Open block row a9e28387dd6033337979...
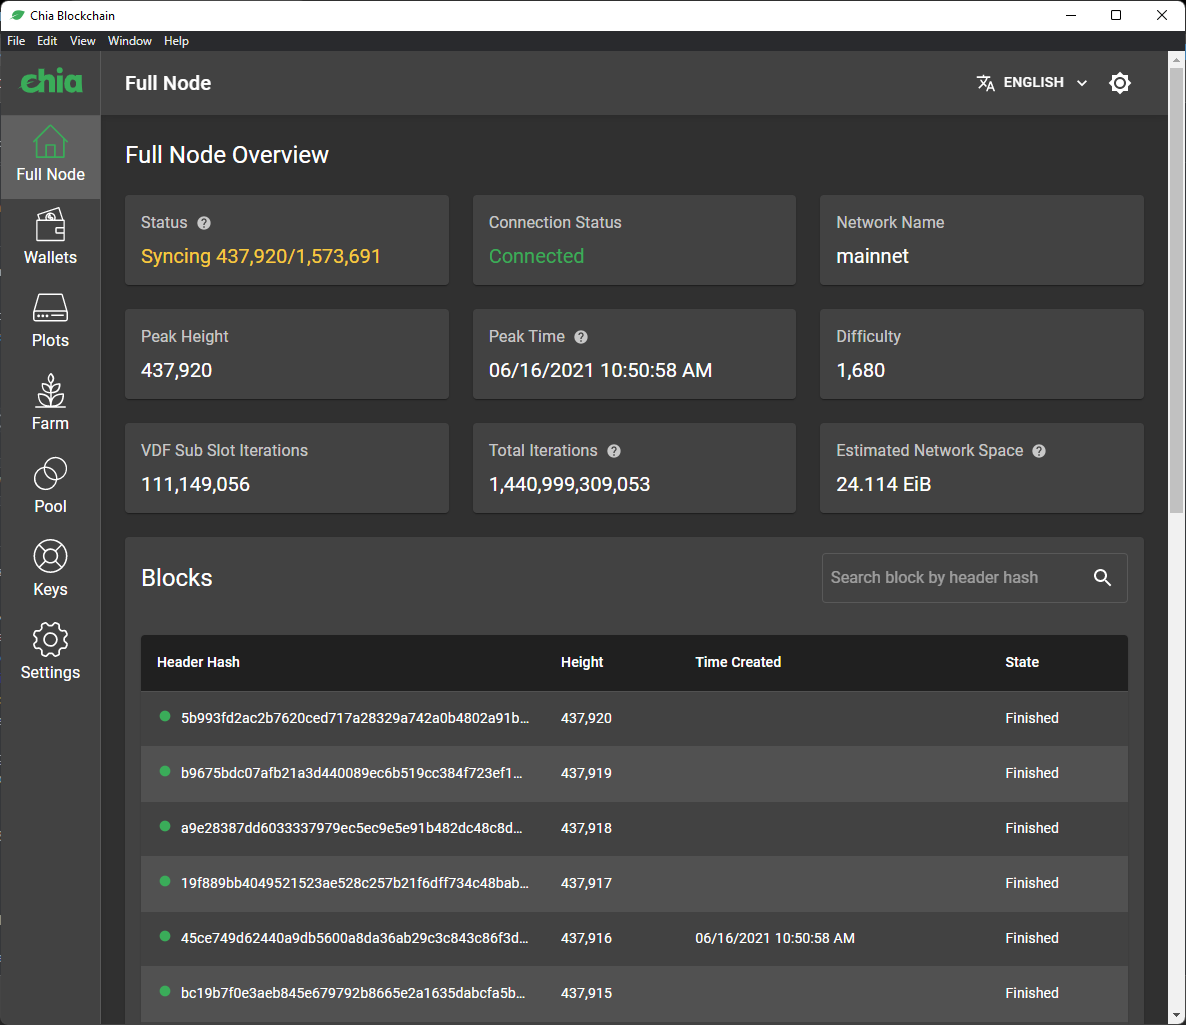Viewport: 1186px width, 1025px height. coord(634,828)
